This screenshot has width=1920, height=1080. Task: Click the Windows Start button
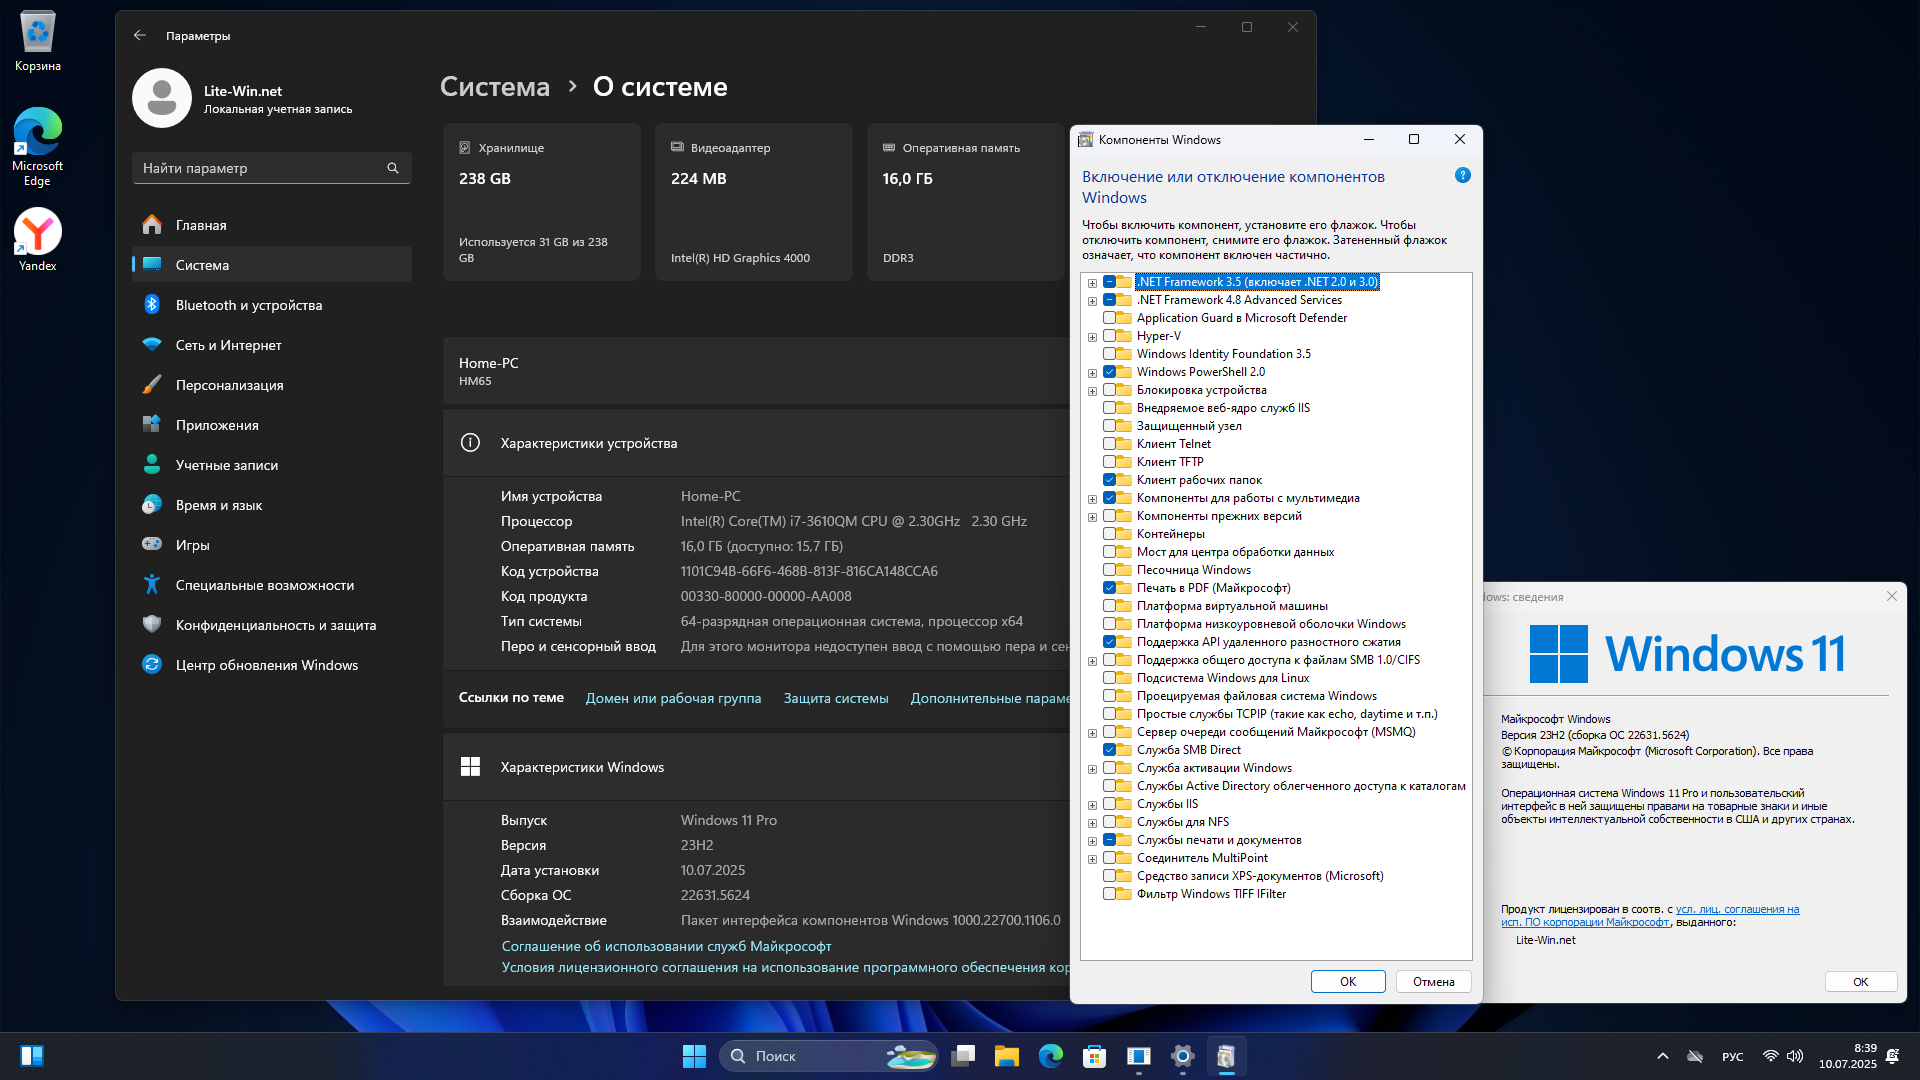point(694,1056)
